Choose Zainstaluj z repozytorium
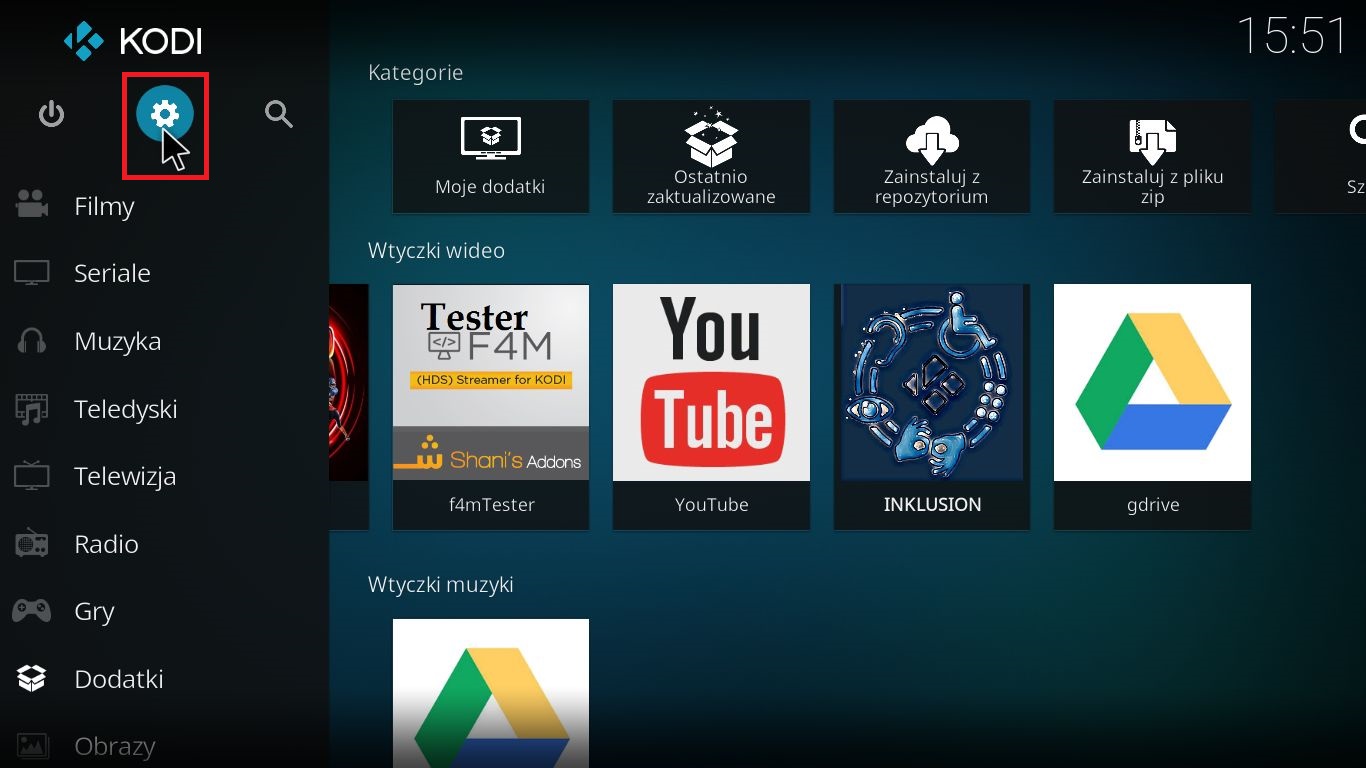Viewport: 1366px width, 768px height. [x=931, y=156]
